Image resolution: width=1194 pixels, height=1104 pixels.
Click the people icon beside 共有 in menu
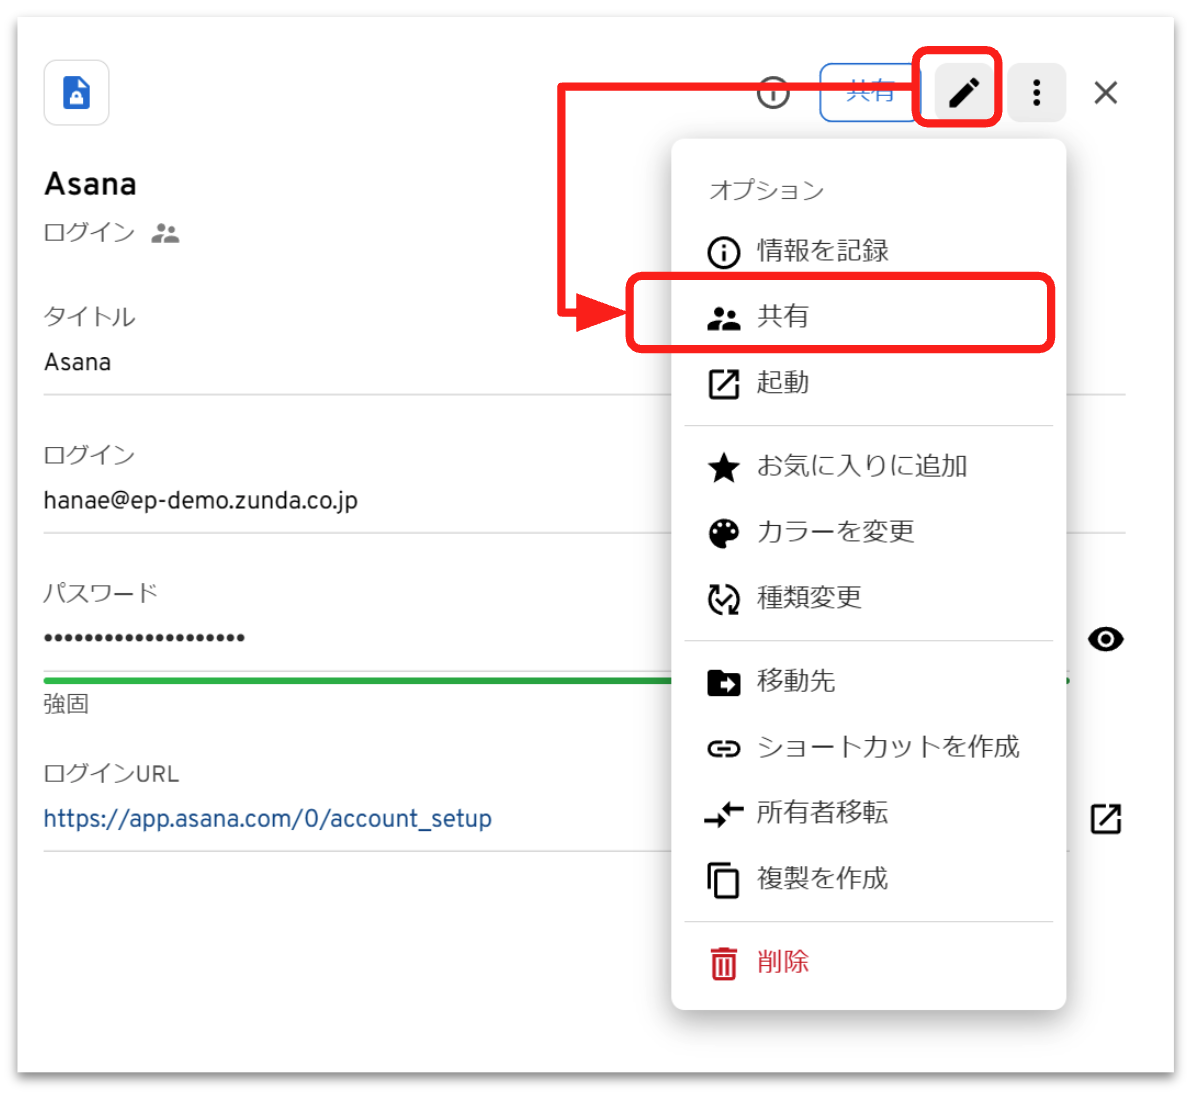pyautogui.click(x=723, y=318)
